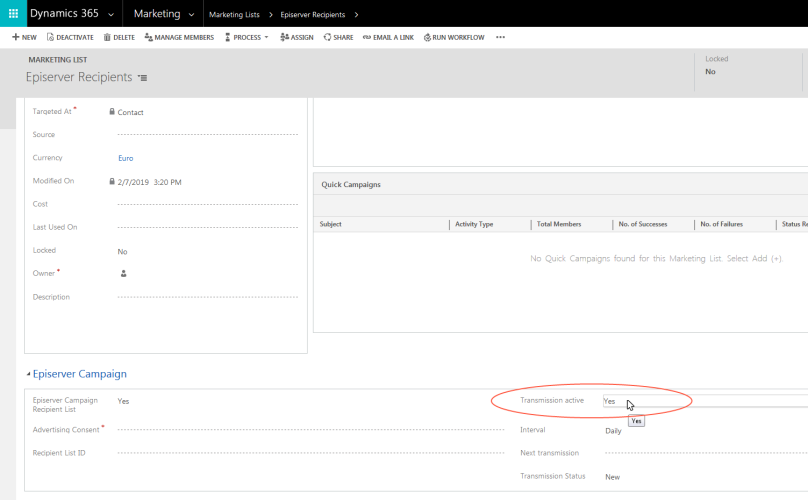Click RUN WORKFLOW command
The image size is (808, 500).
(454, 37)
